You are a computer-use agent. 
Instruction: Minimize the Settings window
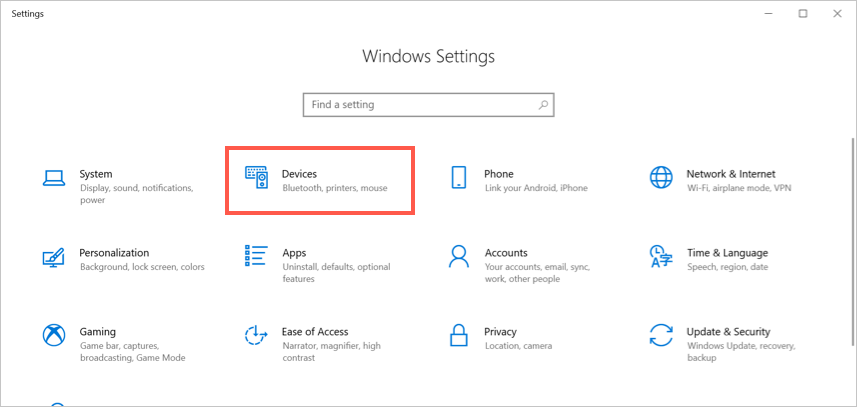point(766,14)
